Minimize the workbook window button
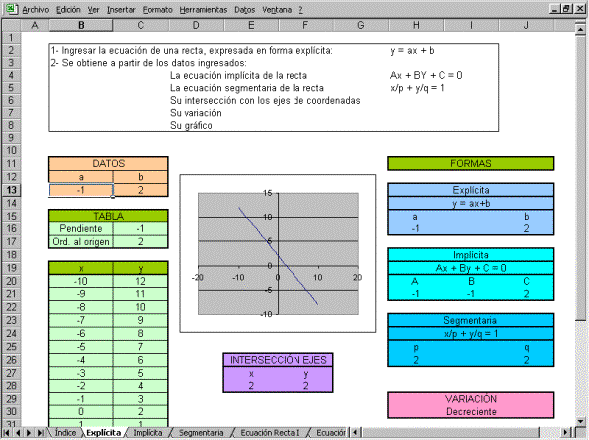The height and width of the screenshot is (440, 589). (555, 9)
